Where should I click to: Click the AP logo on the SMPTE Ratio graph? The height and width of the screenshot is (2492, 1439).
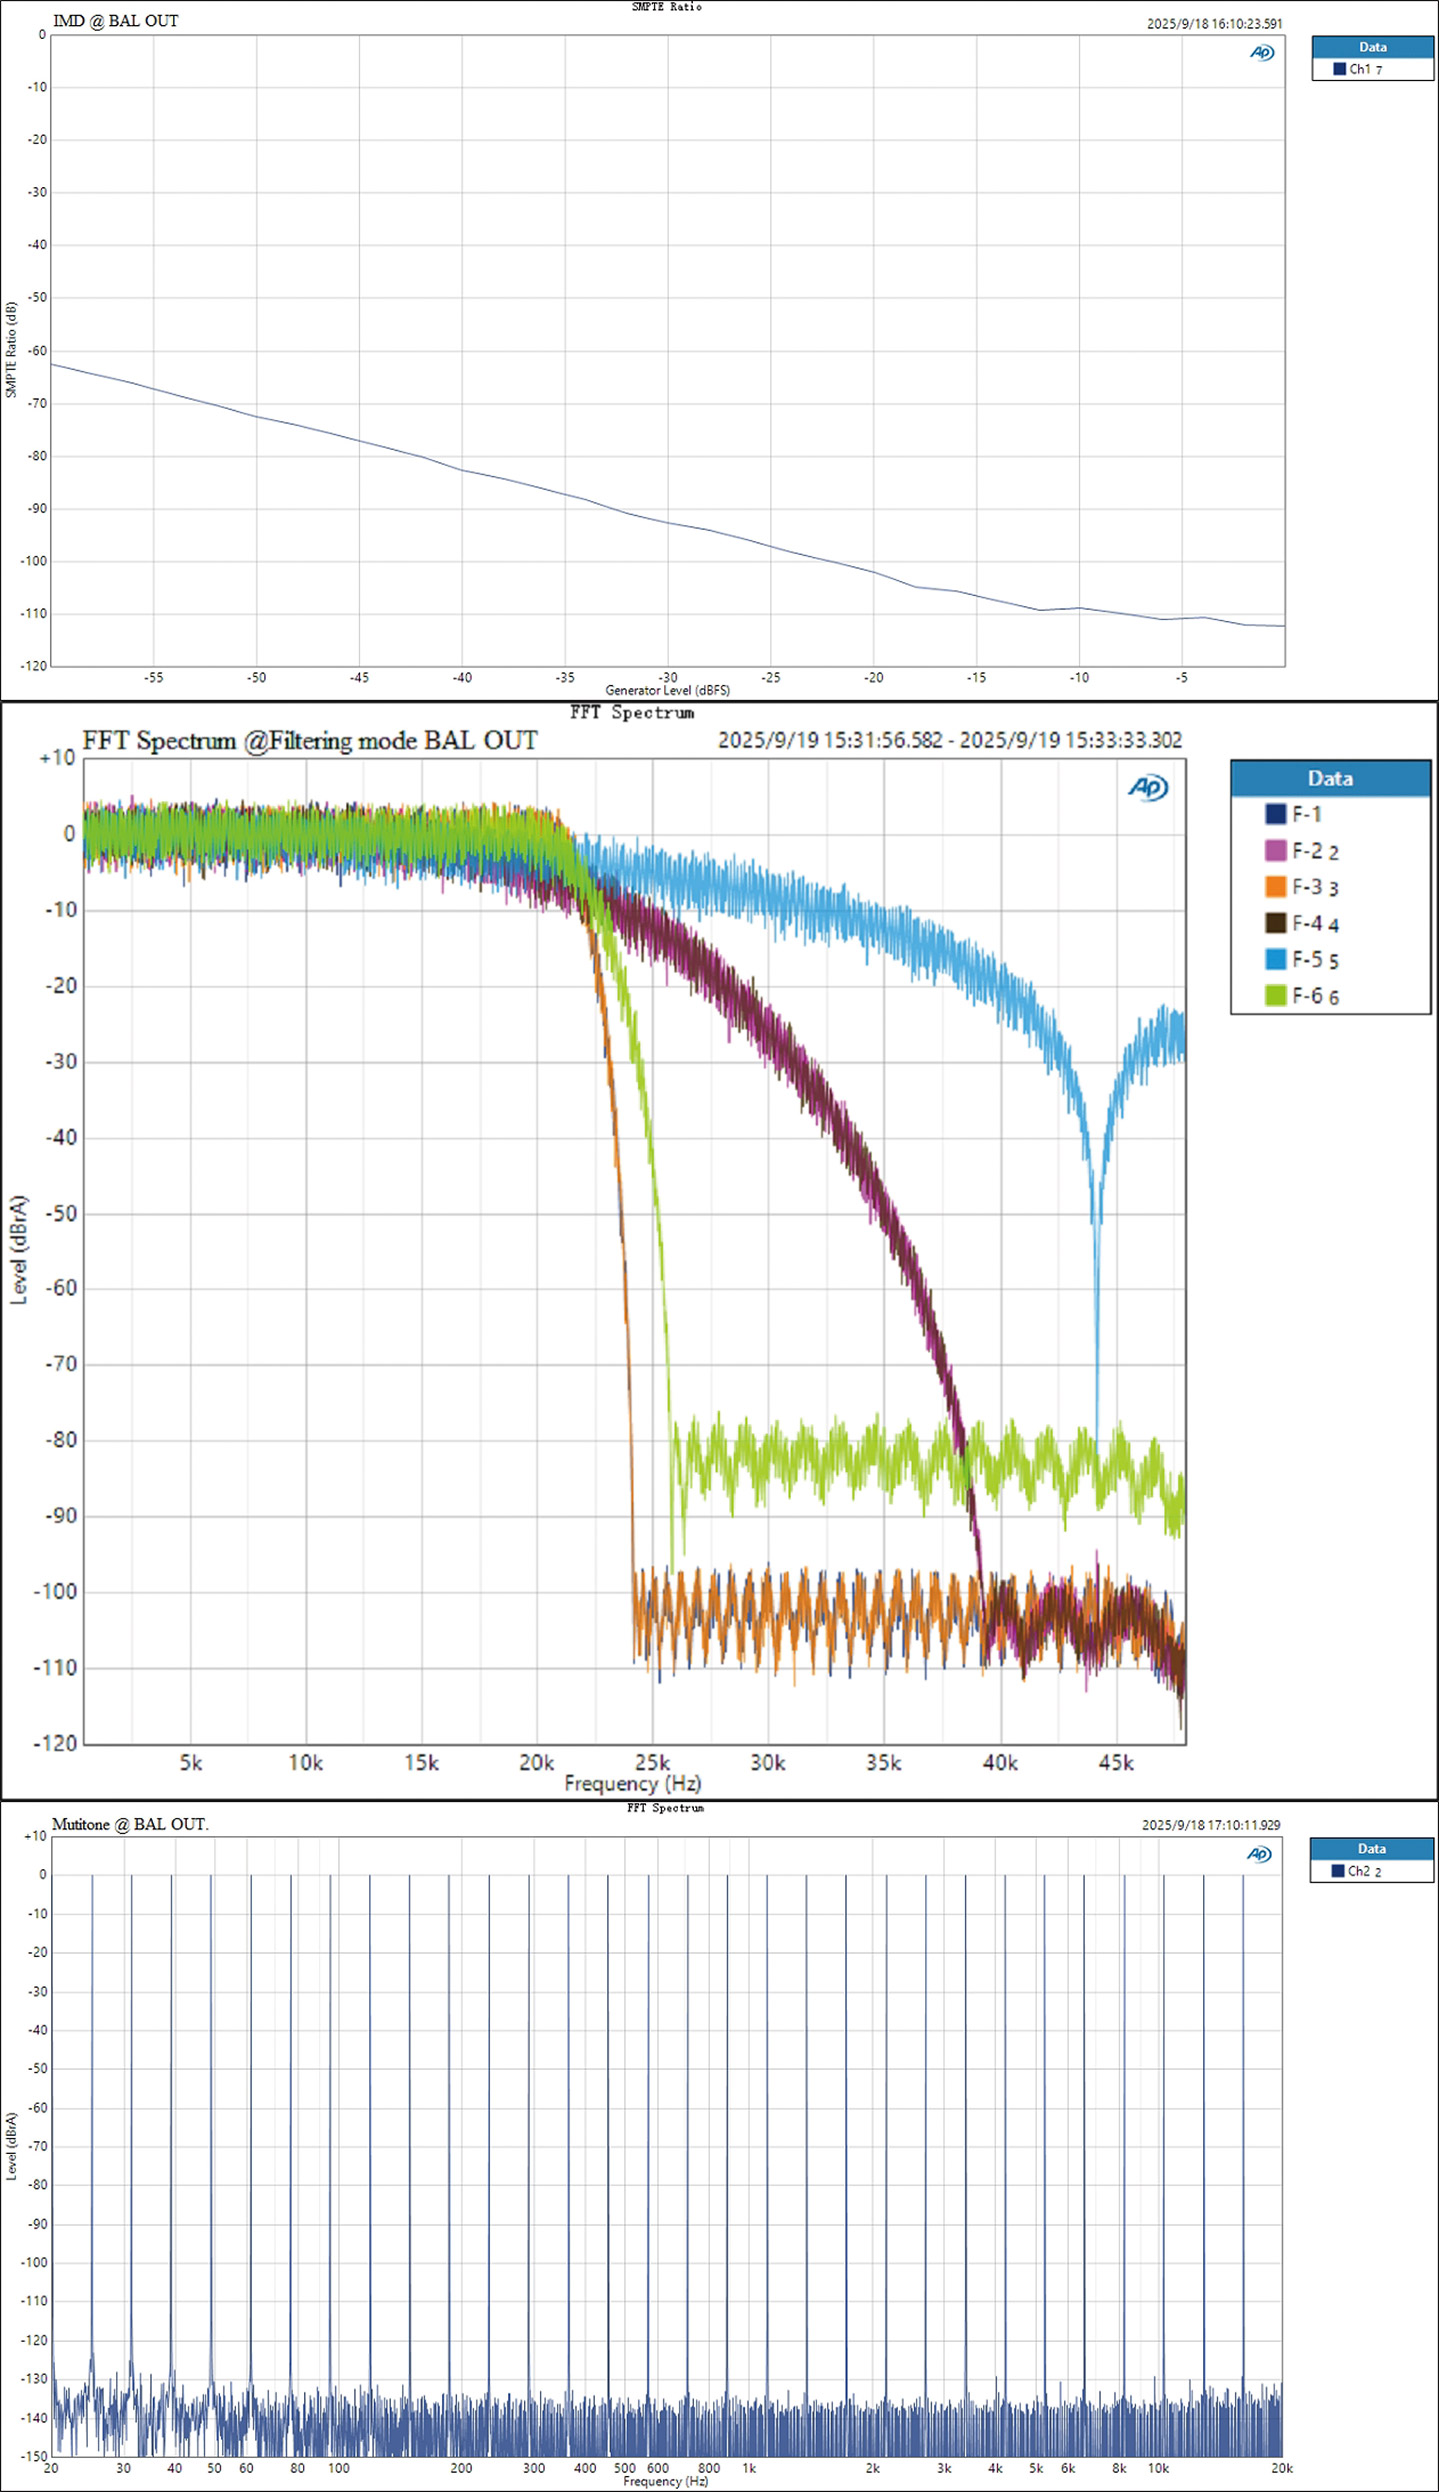coord(1262,53)
